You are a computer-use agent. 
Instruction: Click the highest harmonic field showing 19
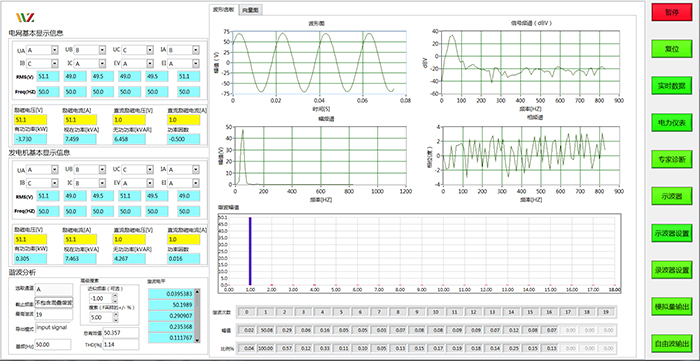(54, 315)
